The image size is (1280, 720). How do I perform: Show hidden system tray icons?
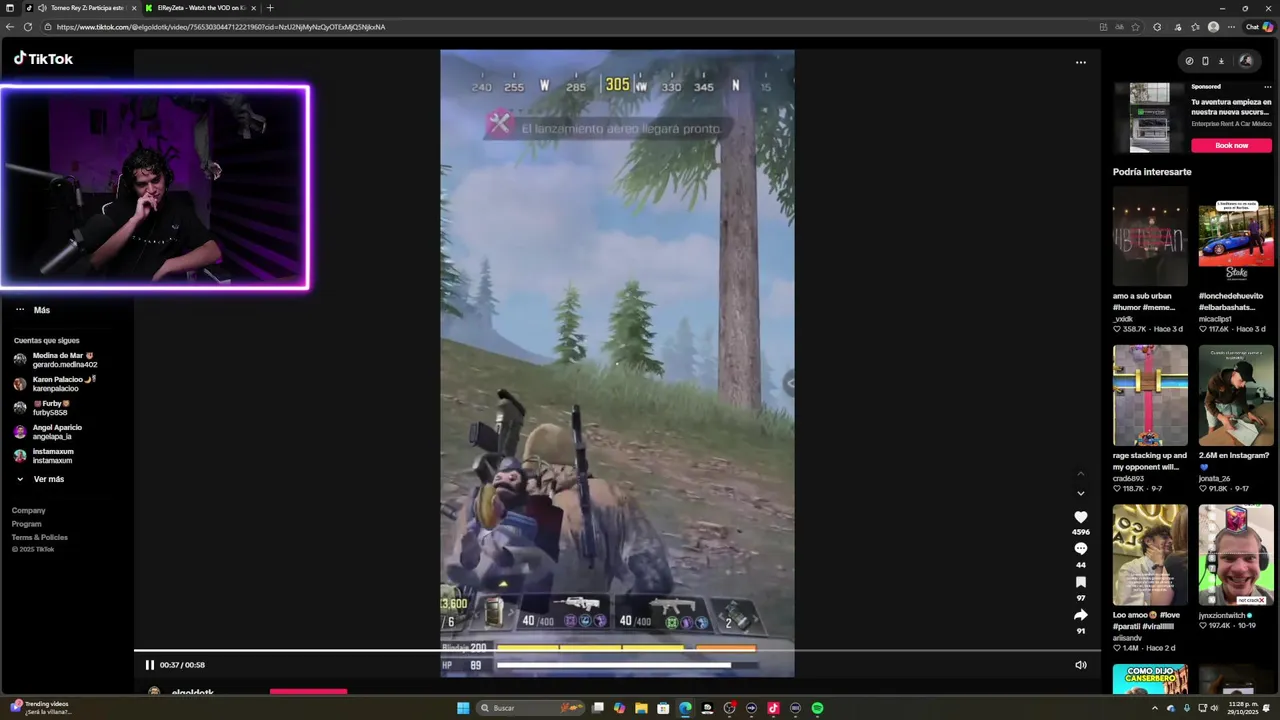1155,708
